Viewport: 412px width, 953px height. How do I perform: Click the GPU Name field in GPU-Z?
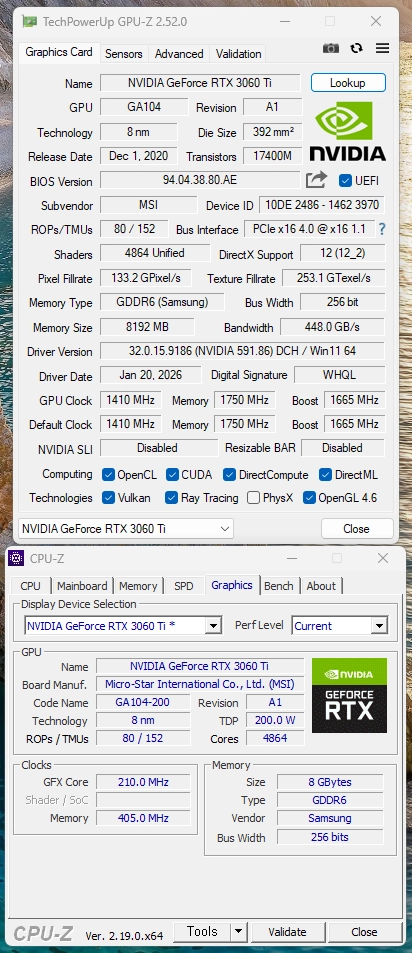click(200, 83)
